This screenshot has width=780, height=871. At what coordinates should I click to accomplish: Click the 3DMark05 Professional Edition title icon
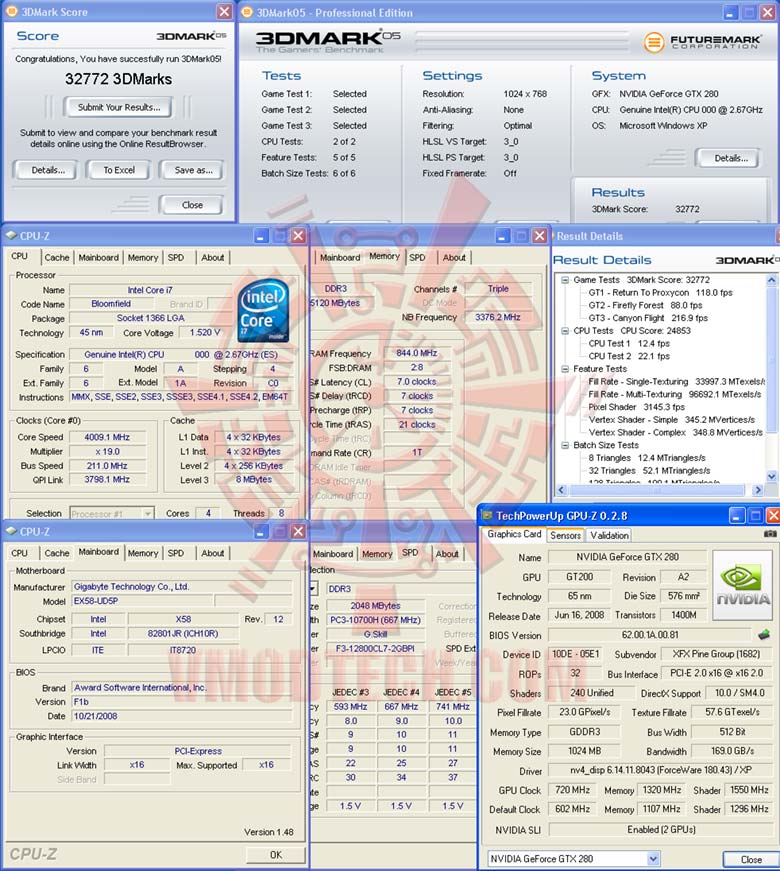247,12
